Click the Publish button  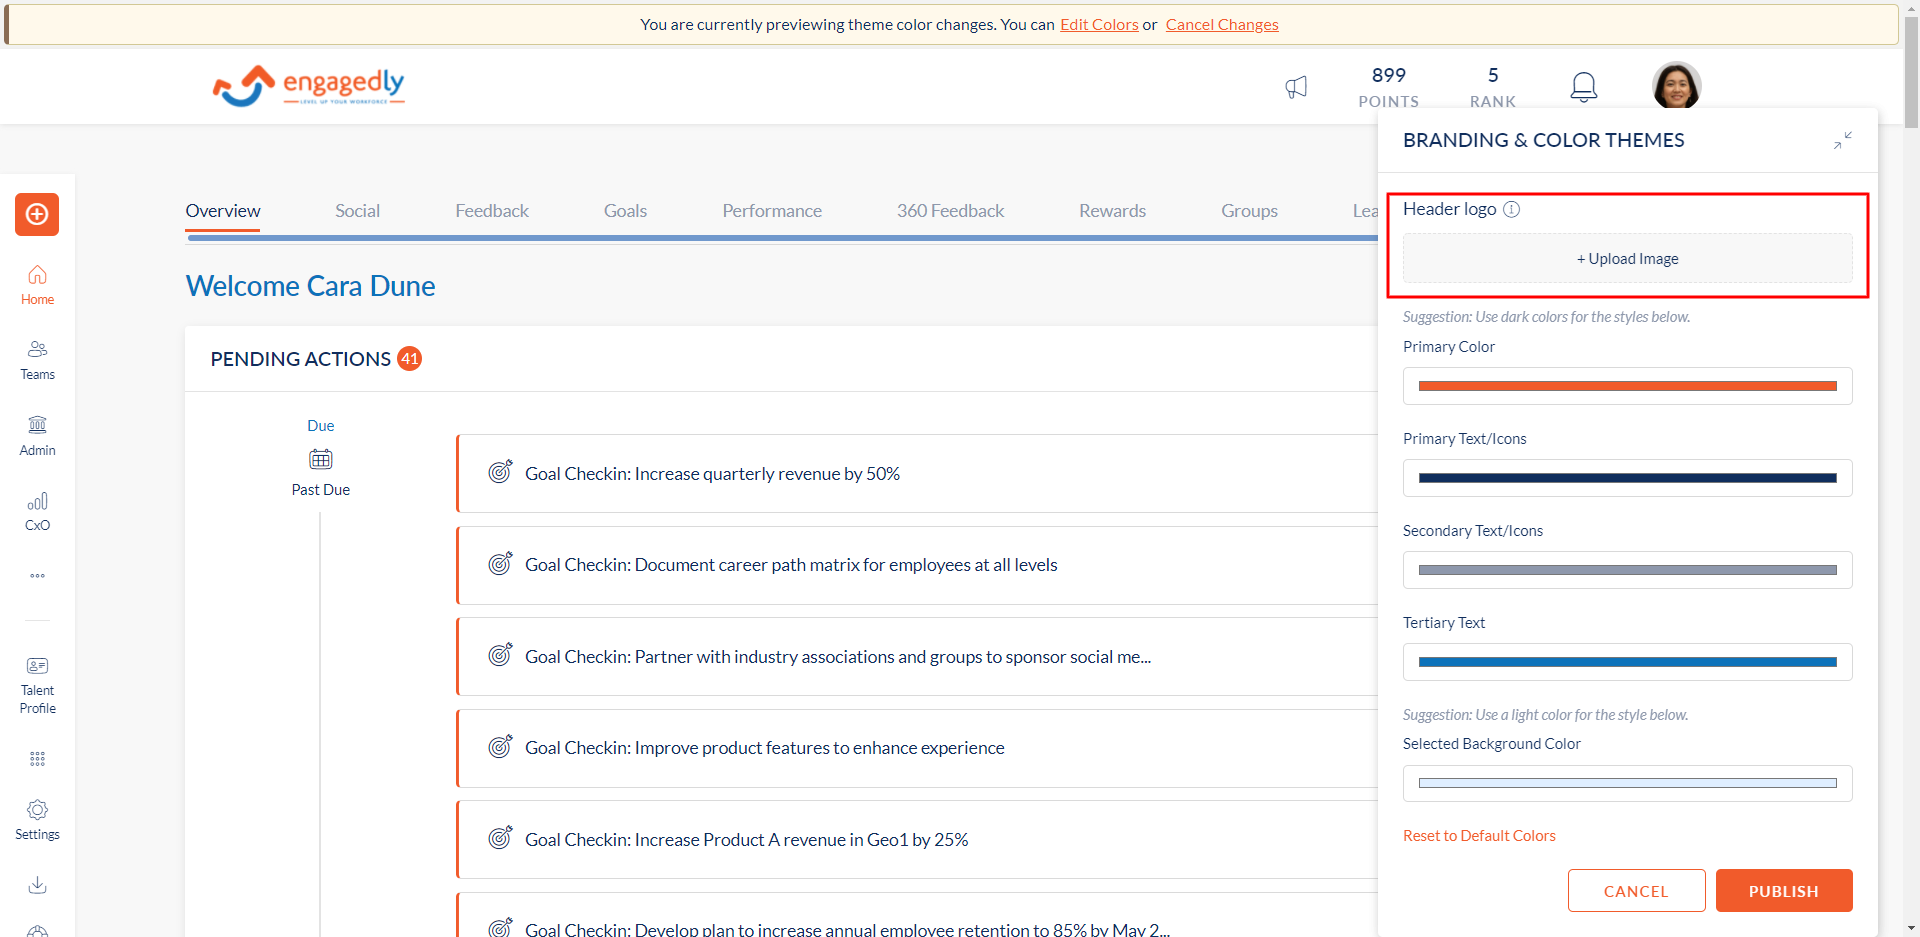click(1784, 891)
